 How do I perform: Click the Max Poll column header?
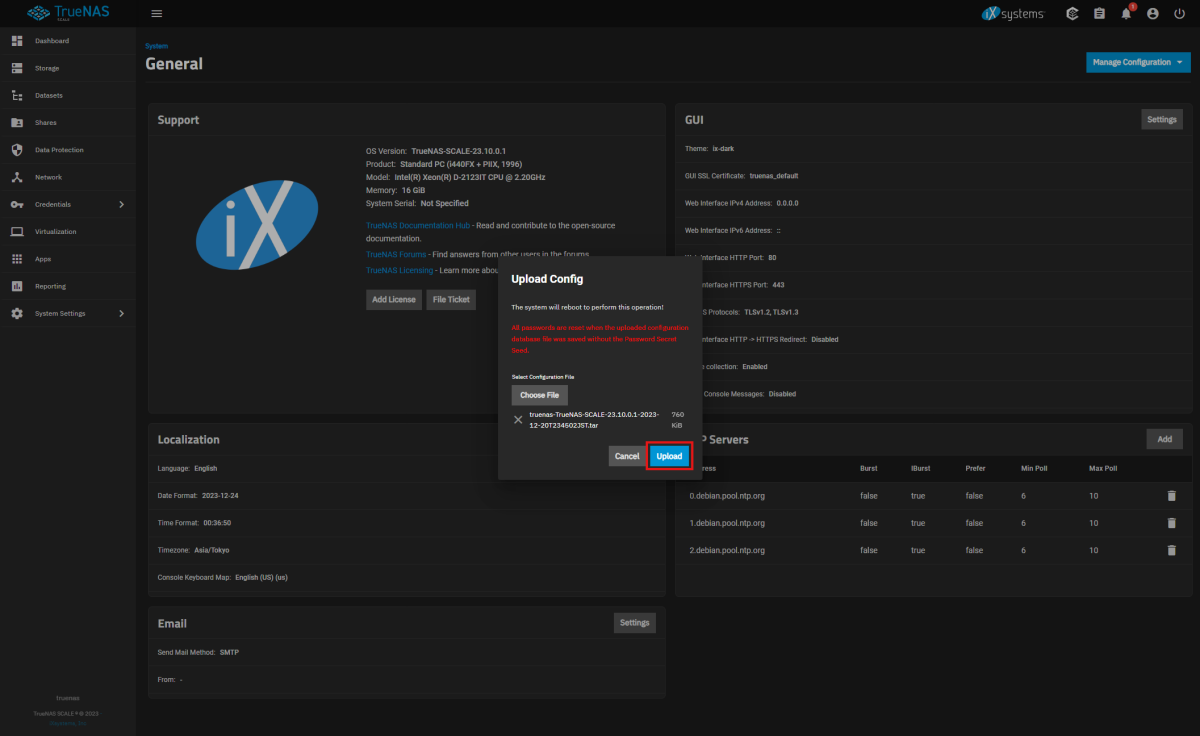pyautogui.click(x=1105, y=468)
